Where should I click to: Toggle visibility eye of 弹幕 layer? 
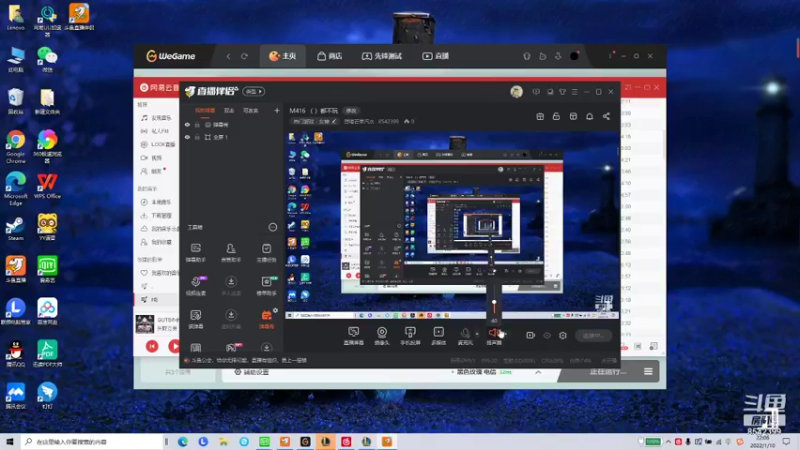pos(187,124)
